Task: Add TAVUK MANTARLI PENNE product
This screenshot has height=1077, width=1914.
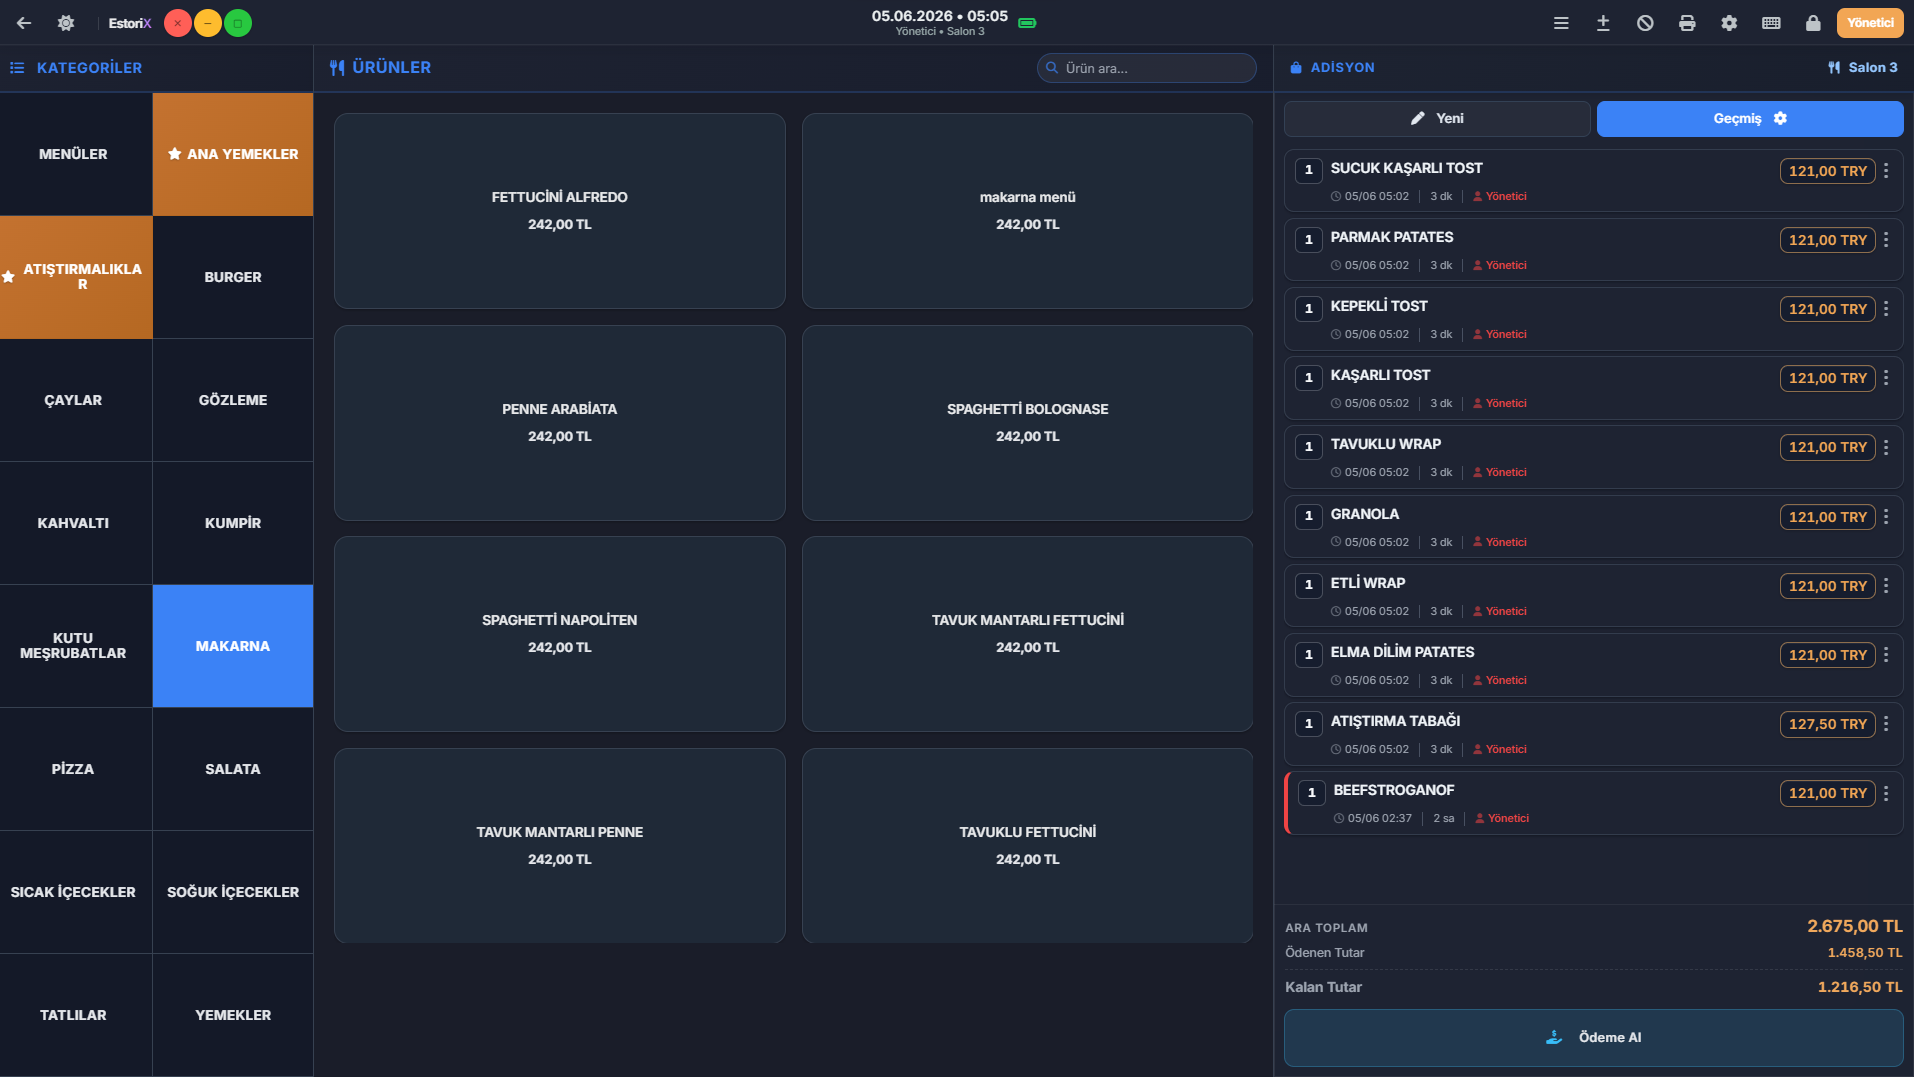Action: (x=560, y=846)
